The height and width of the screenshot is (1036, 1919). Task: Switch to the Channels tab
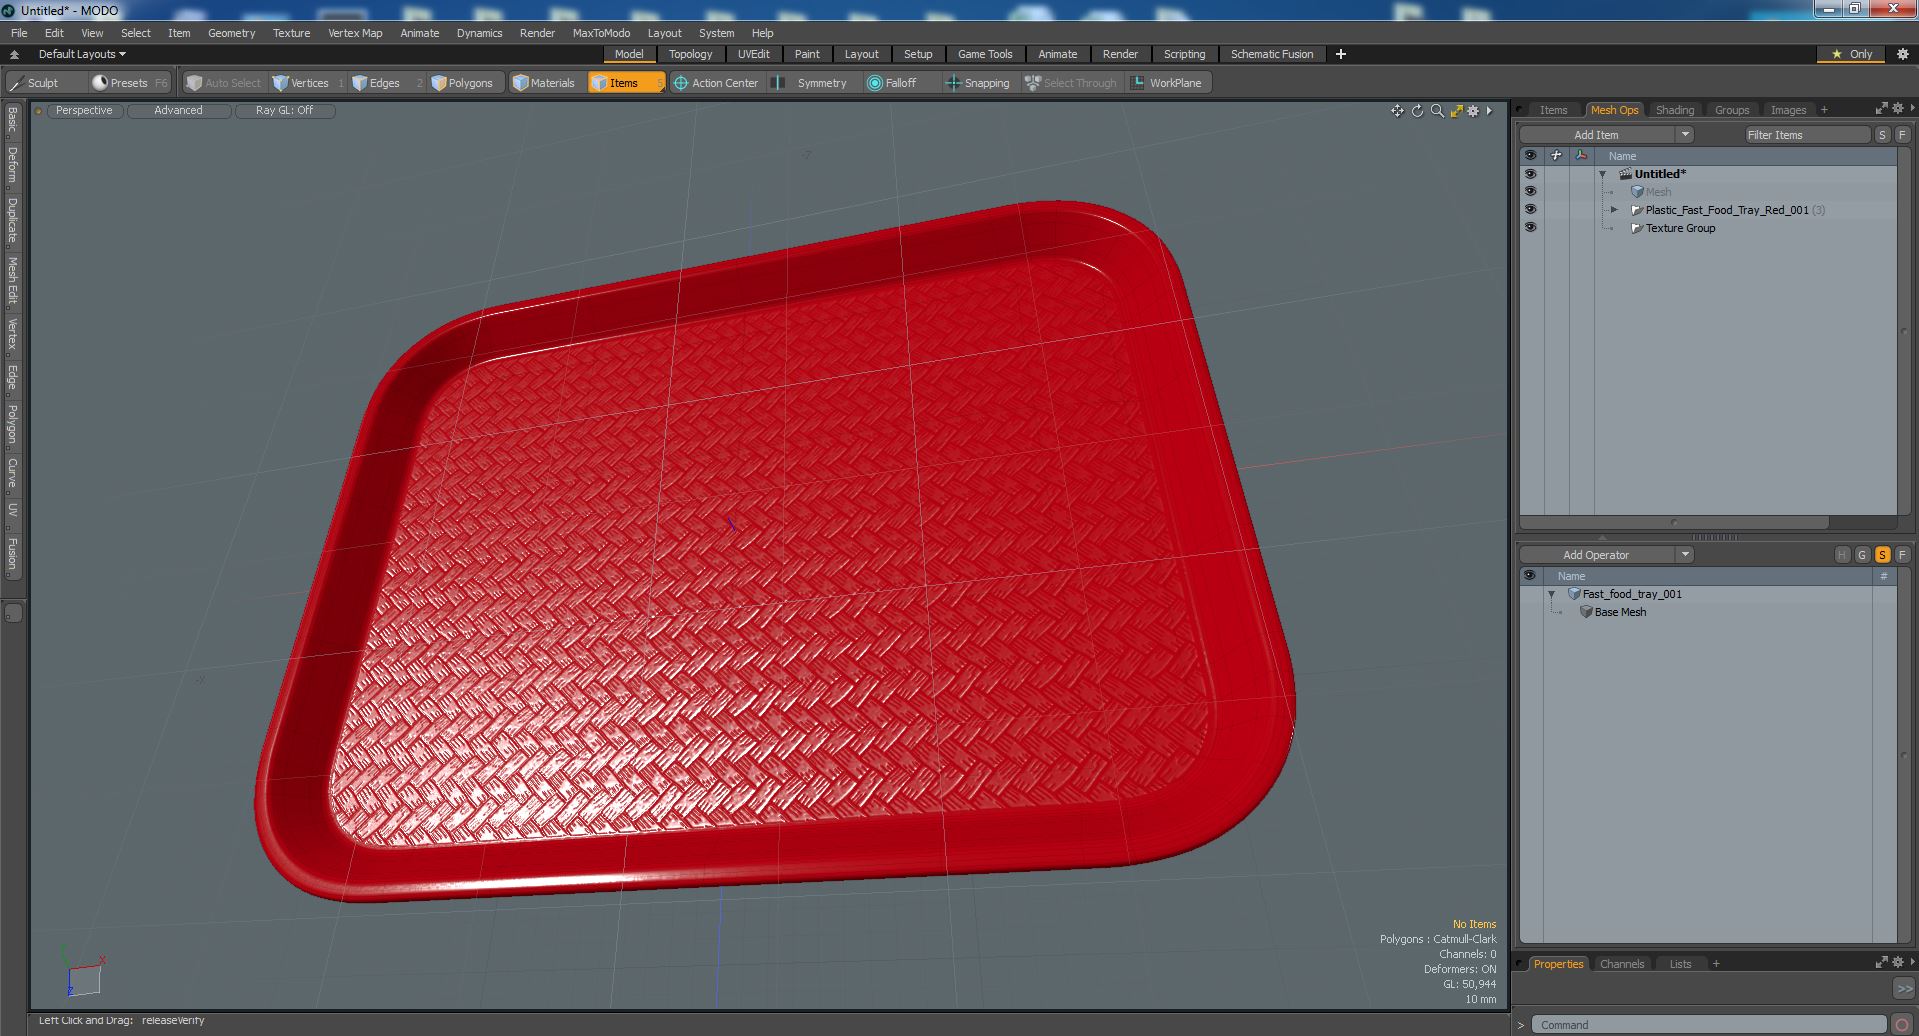(1621, 964)
